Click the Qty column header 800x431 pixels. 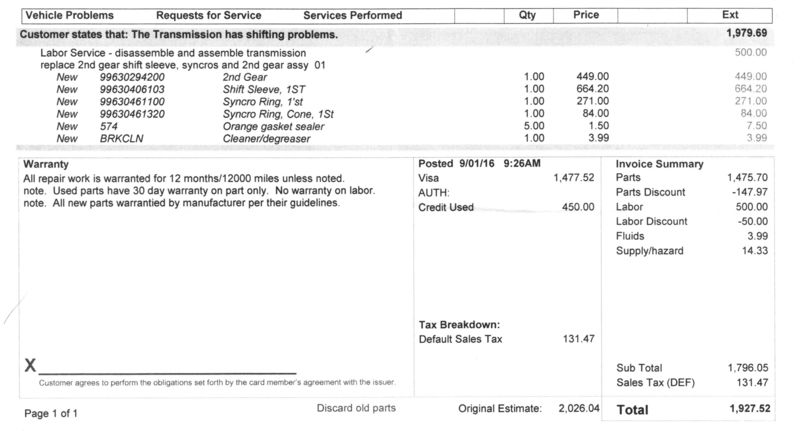click(528, 16)
